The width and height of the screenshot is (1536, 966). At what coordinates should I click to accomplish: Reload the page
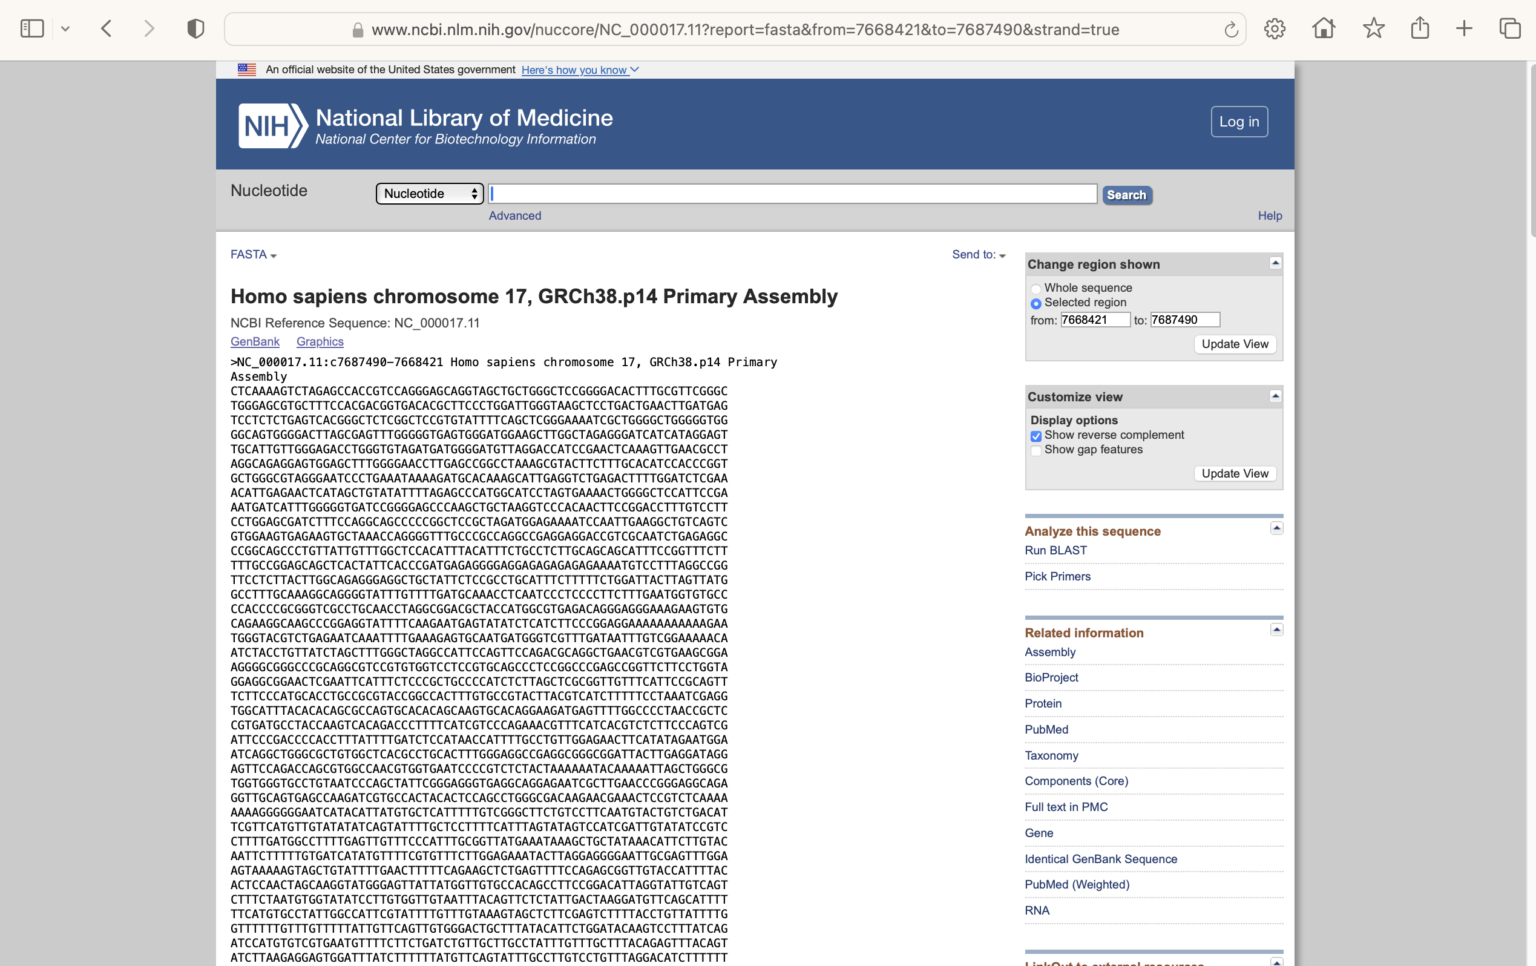pos(1230,29)
